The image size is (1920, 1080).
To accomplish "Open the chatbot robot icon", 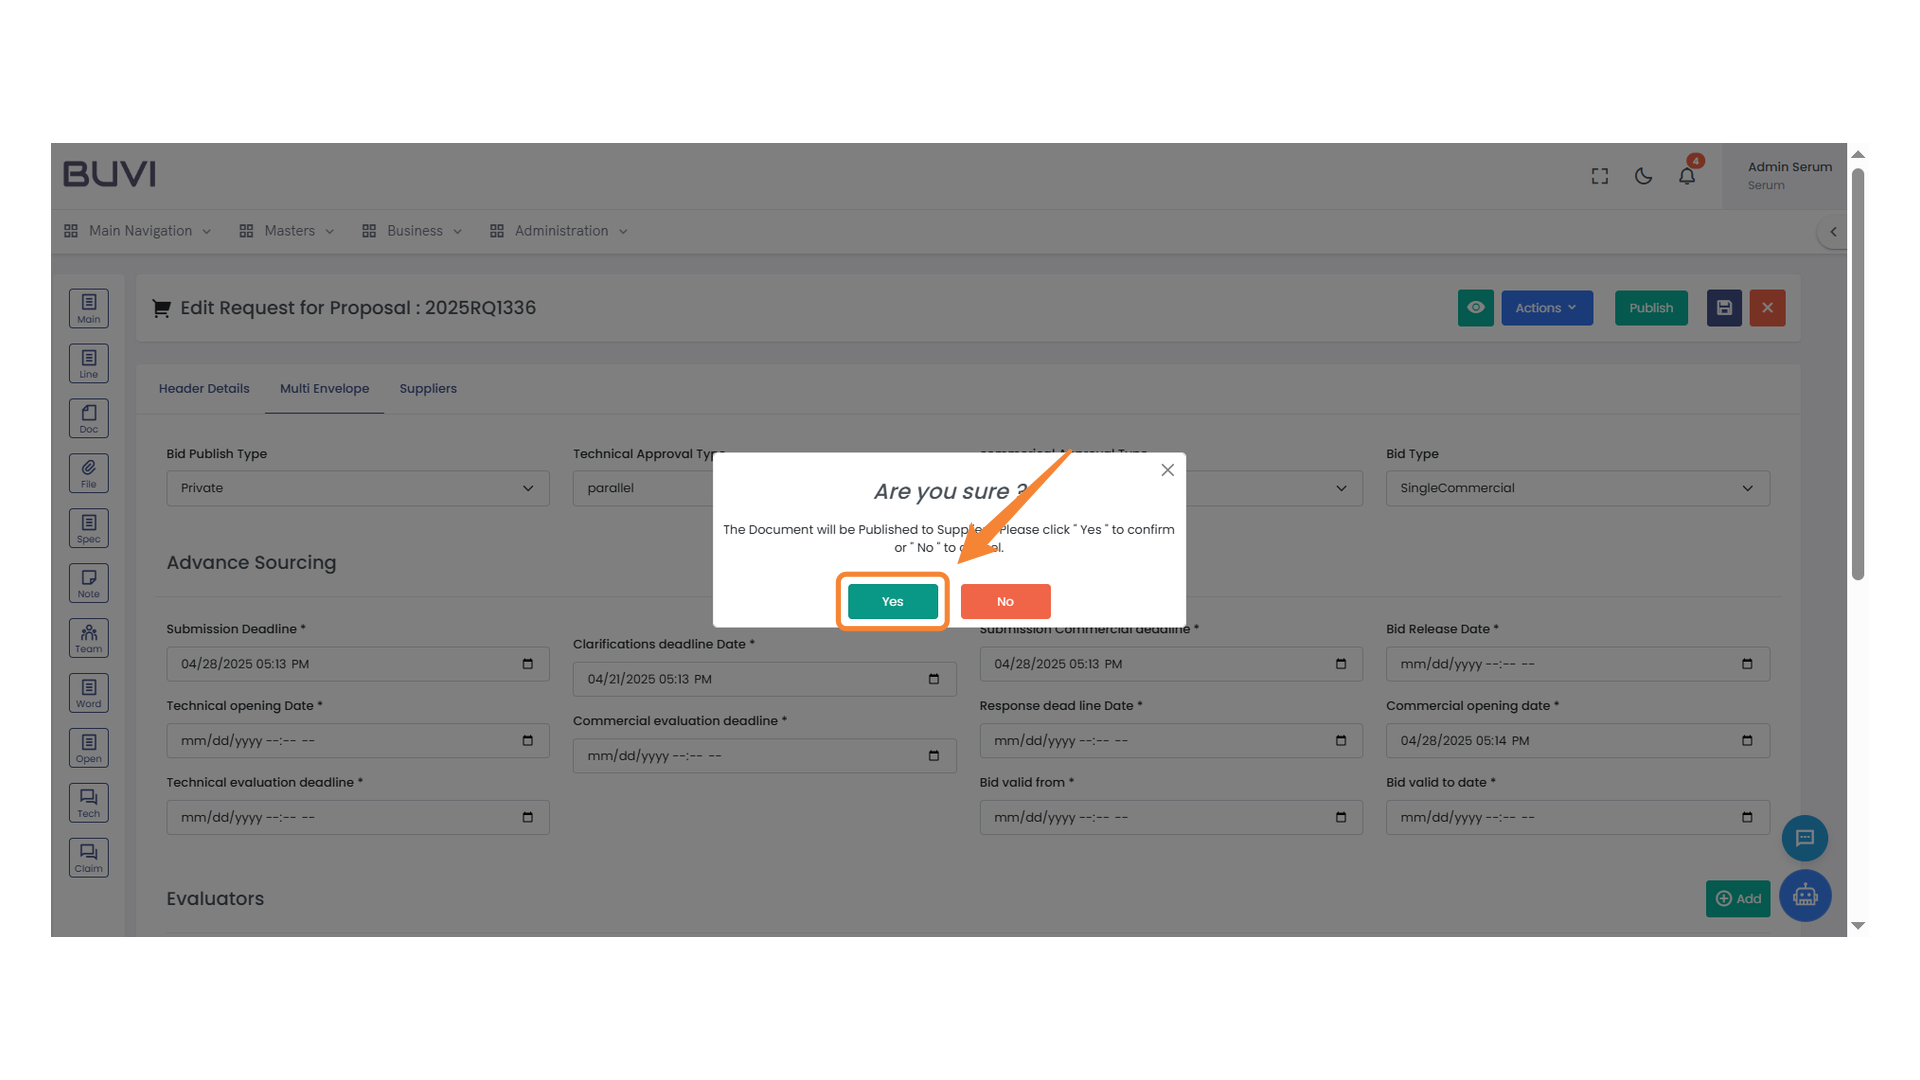I will [1804, 895].
